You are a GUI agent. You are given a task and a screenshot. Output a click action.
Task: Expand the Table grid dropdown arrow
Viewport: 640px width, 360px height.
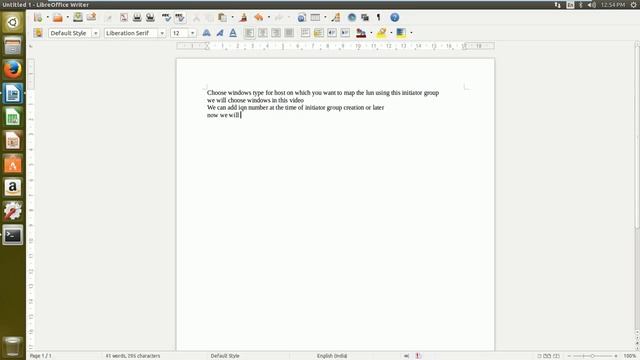point(325,18)
